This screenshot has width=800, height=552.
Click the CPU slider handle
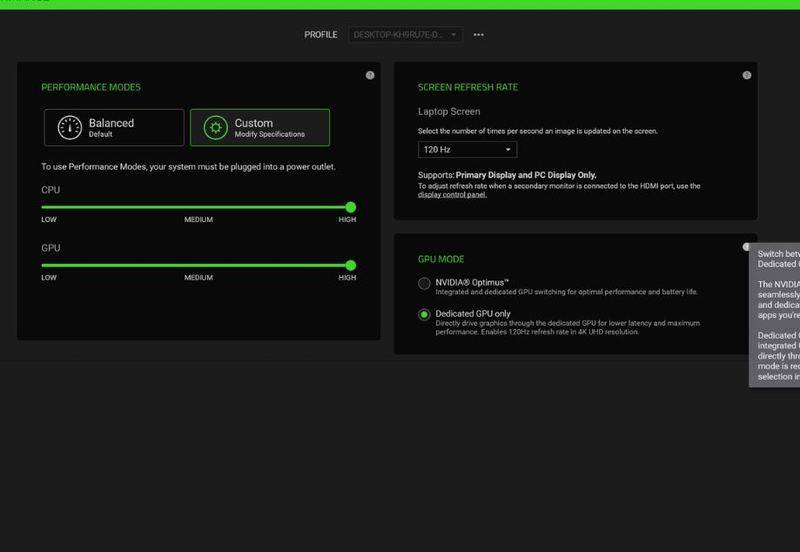[x=351, y=207]
